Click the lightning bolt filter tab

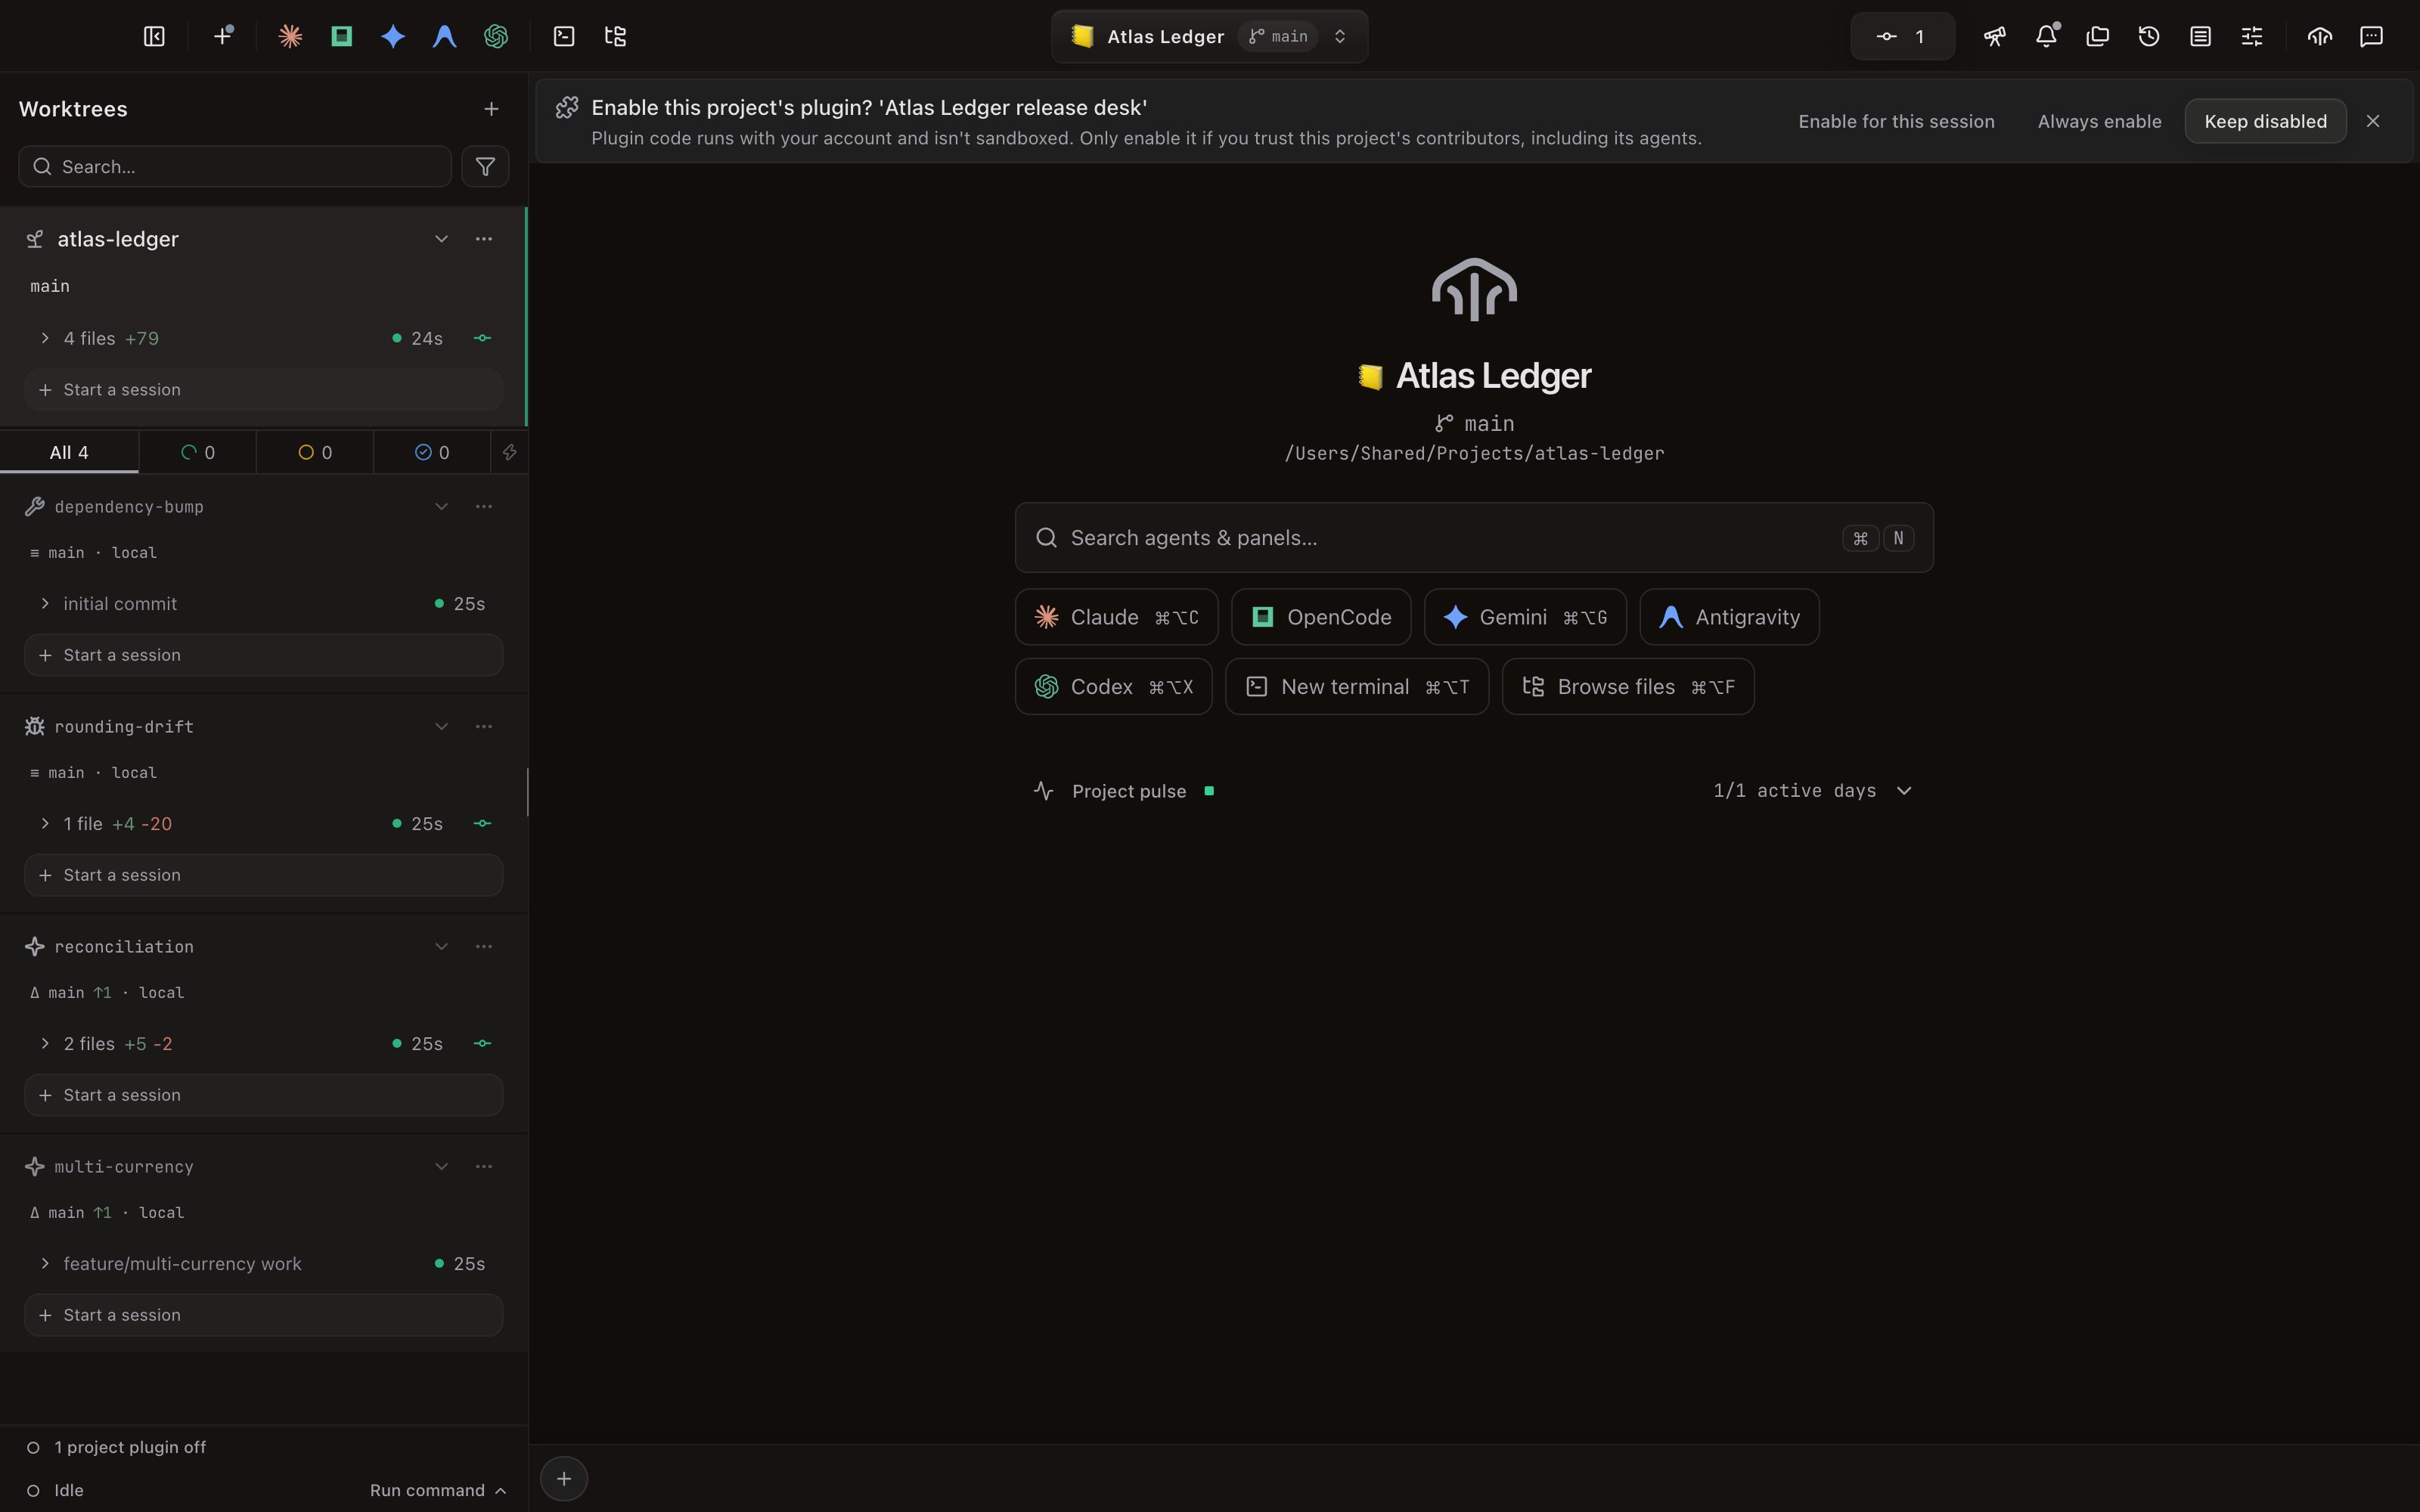(510, 452)
